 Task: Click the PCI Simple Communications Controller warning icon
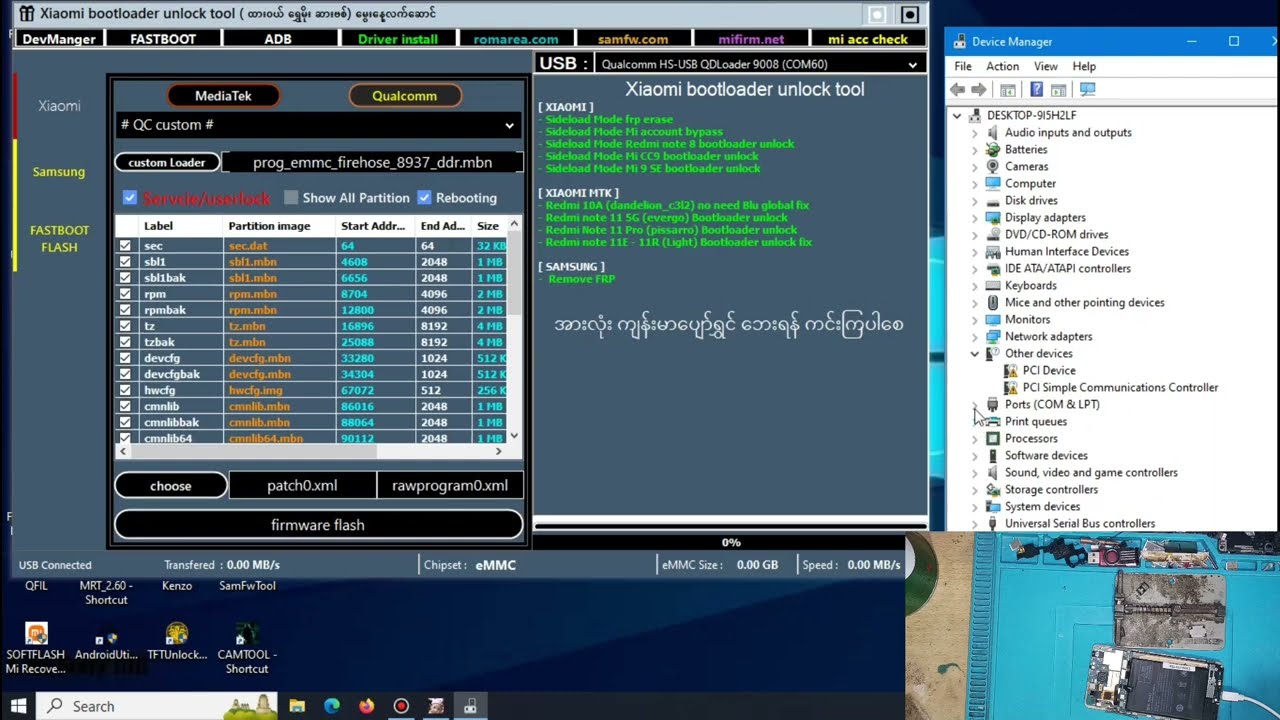pyautogui.click(x=1011, y=387)
